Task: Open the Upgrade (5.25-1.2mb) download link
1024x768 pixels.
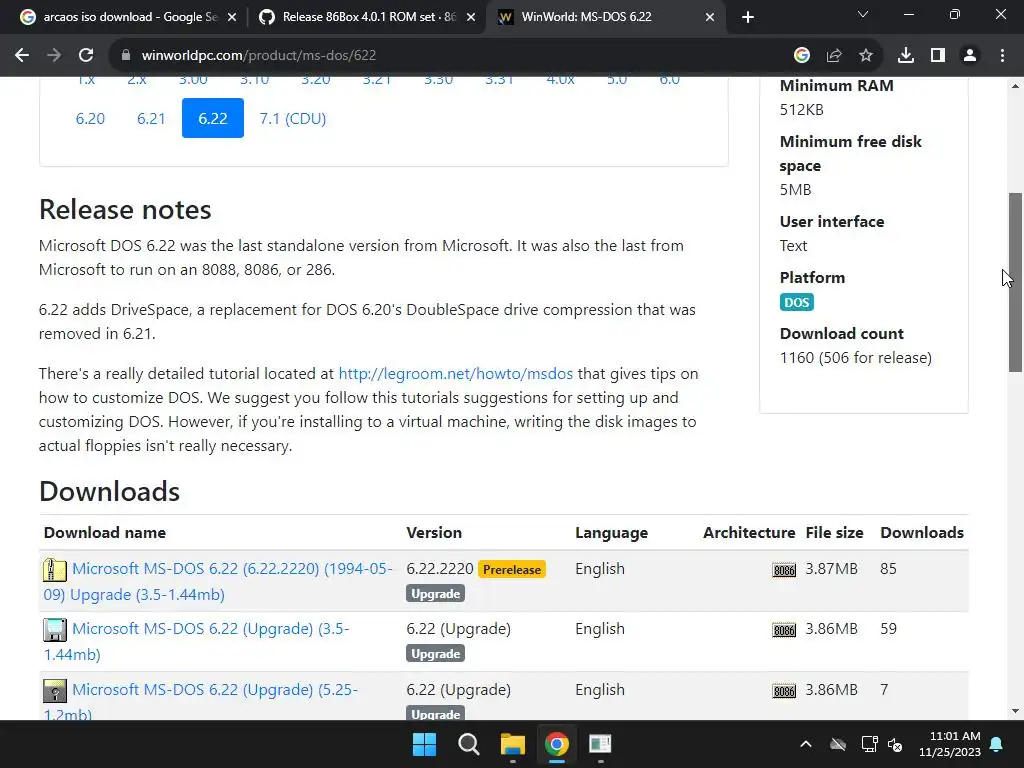Action: pos(200,701)
